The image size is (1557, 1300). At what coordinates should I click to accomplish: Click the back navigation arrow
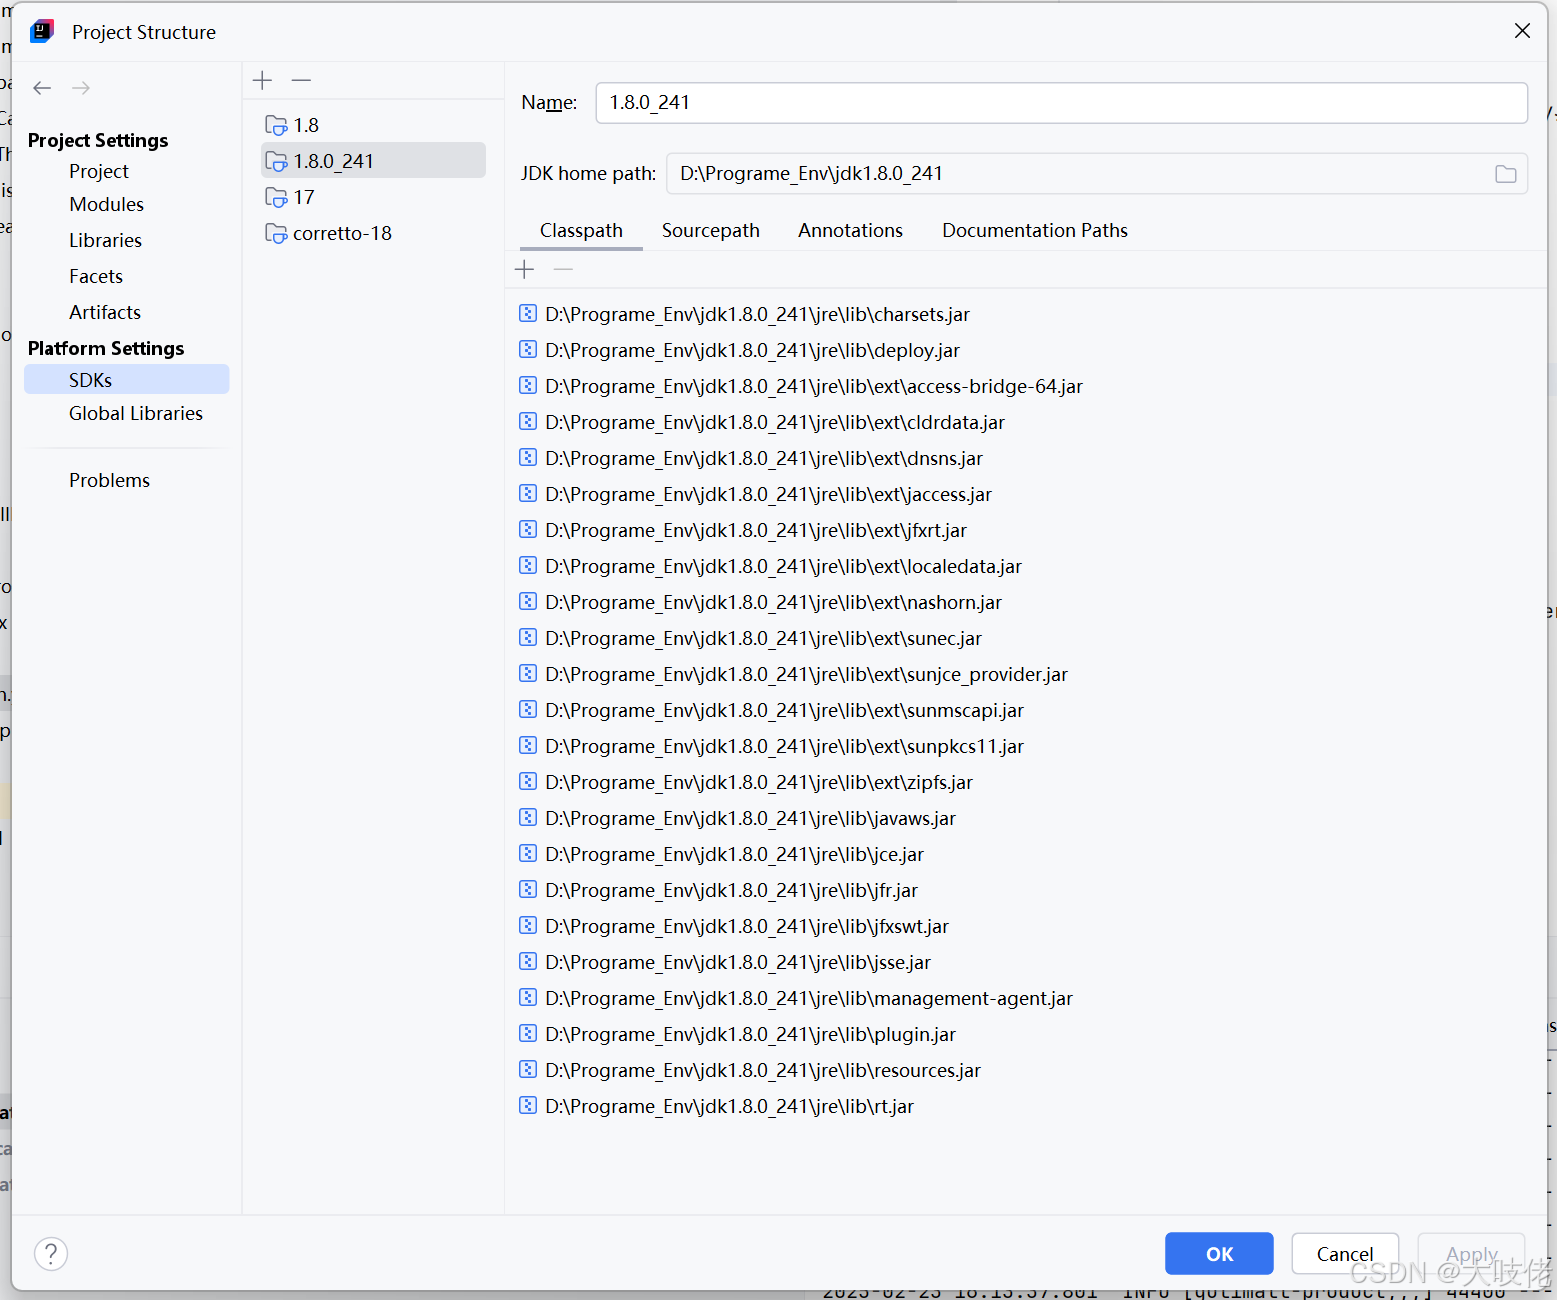[42, 88]
